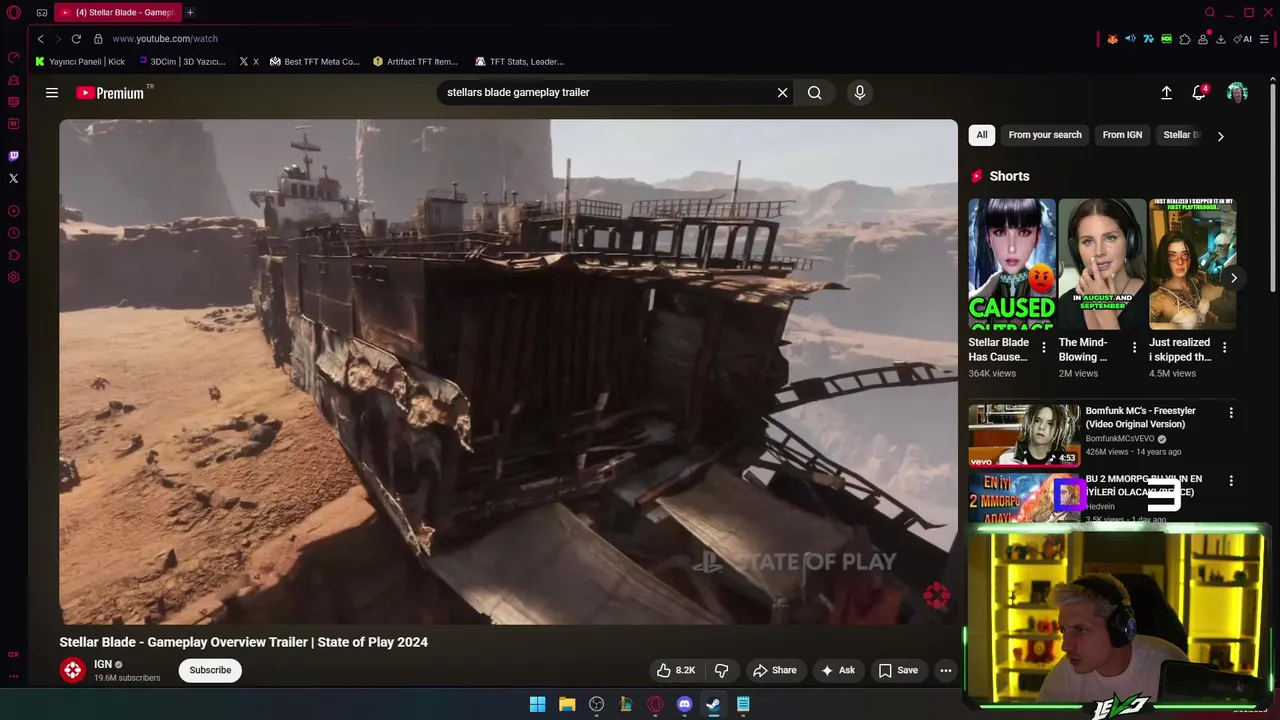
Task: Click the Stellar Blade video player
Action: pos(508,372)
